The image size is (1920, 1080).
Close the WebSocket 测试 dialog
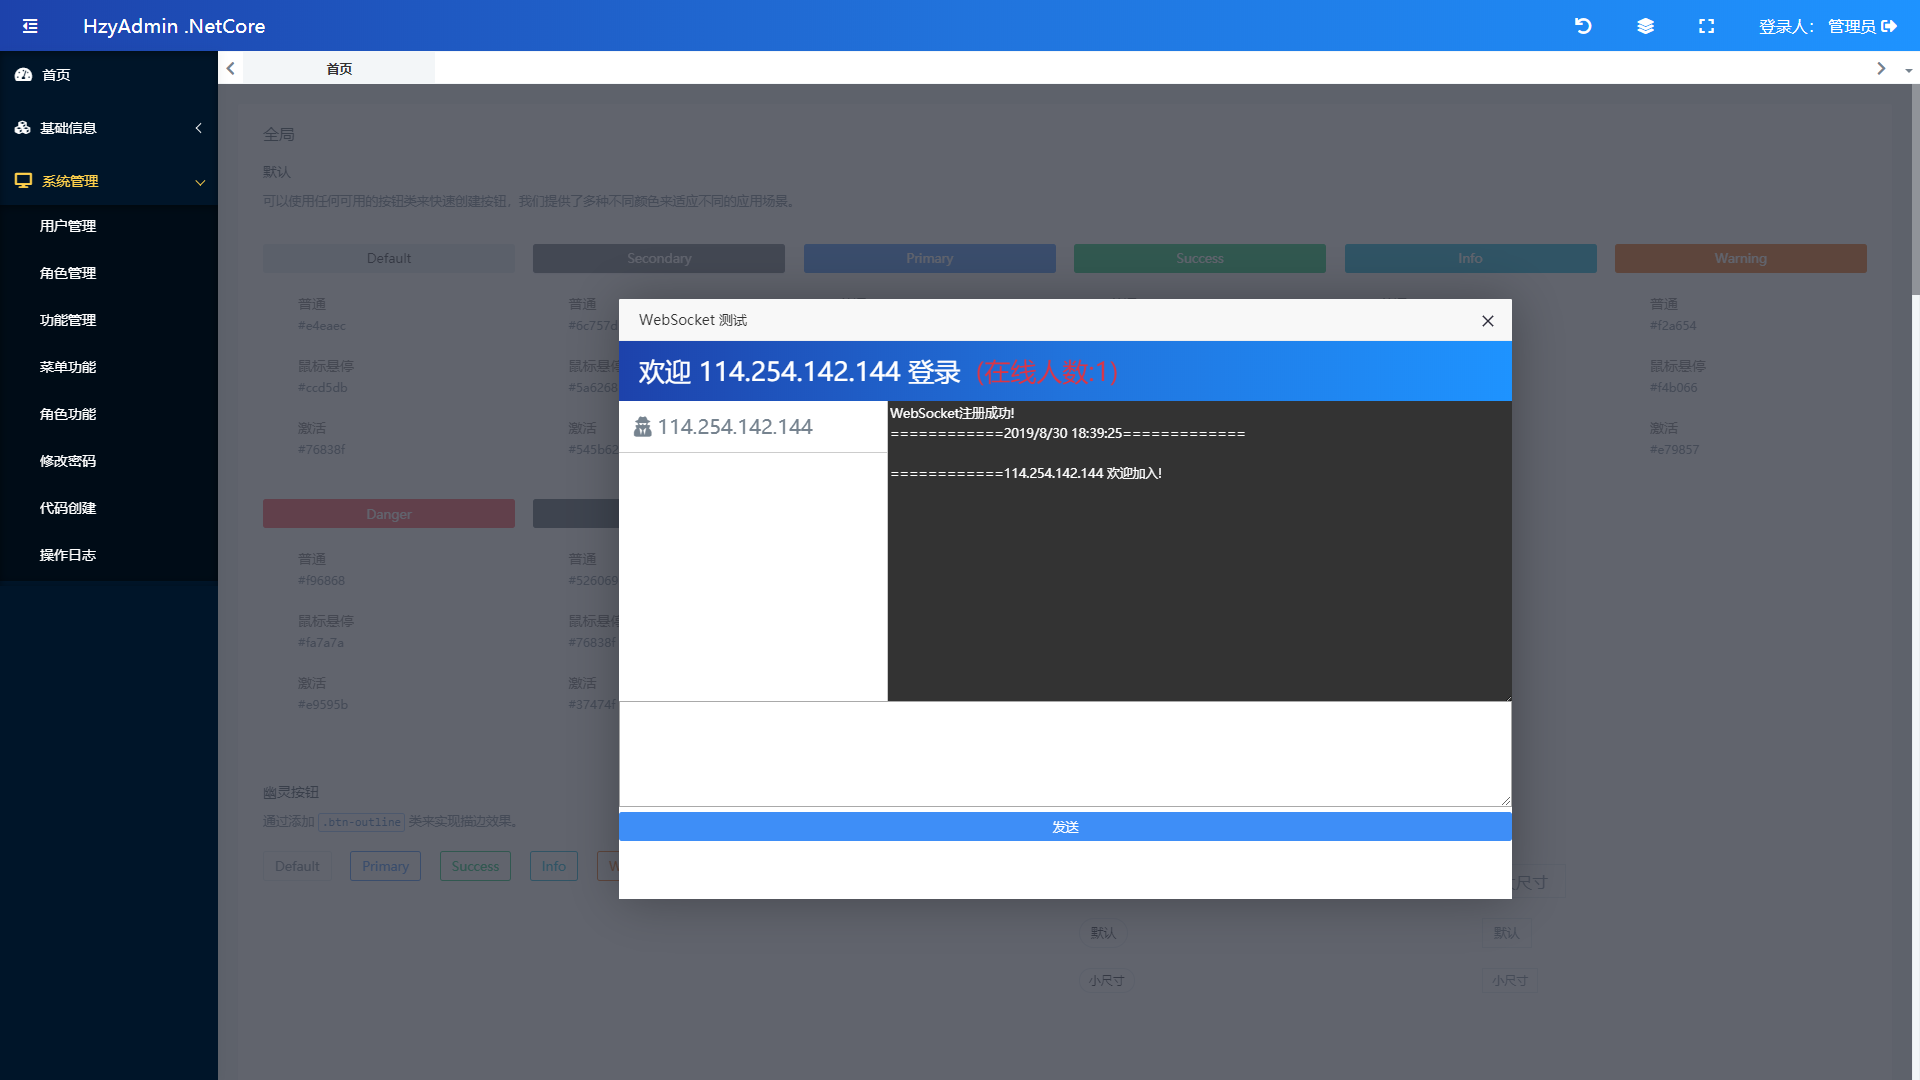tap(1487, 320)
